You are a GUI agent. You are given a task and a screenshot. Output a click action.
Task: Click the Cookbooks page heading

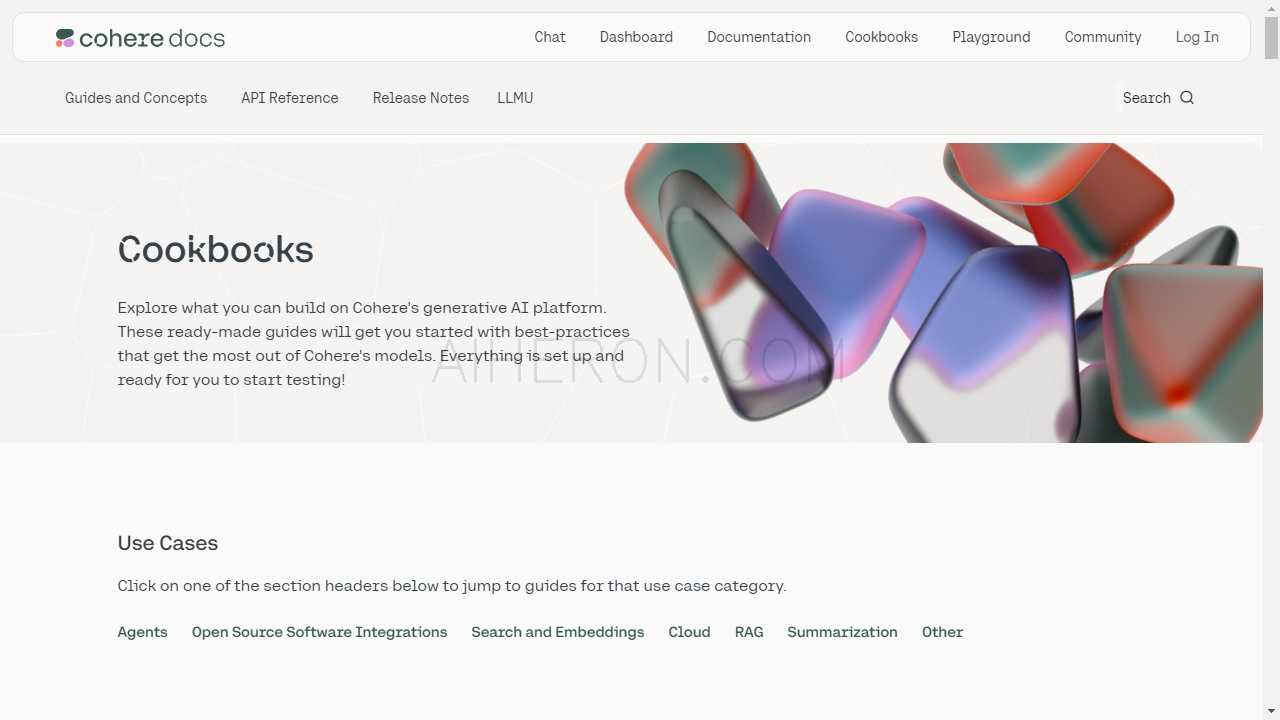[216, 249]
